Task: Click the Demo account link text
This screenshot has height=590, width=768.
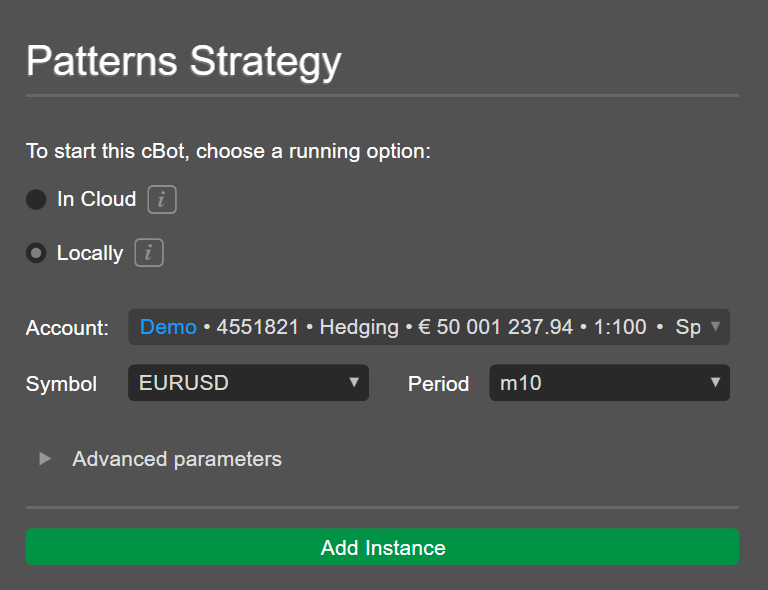Action: (x=168, y=327)
